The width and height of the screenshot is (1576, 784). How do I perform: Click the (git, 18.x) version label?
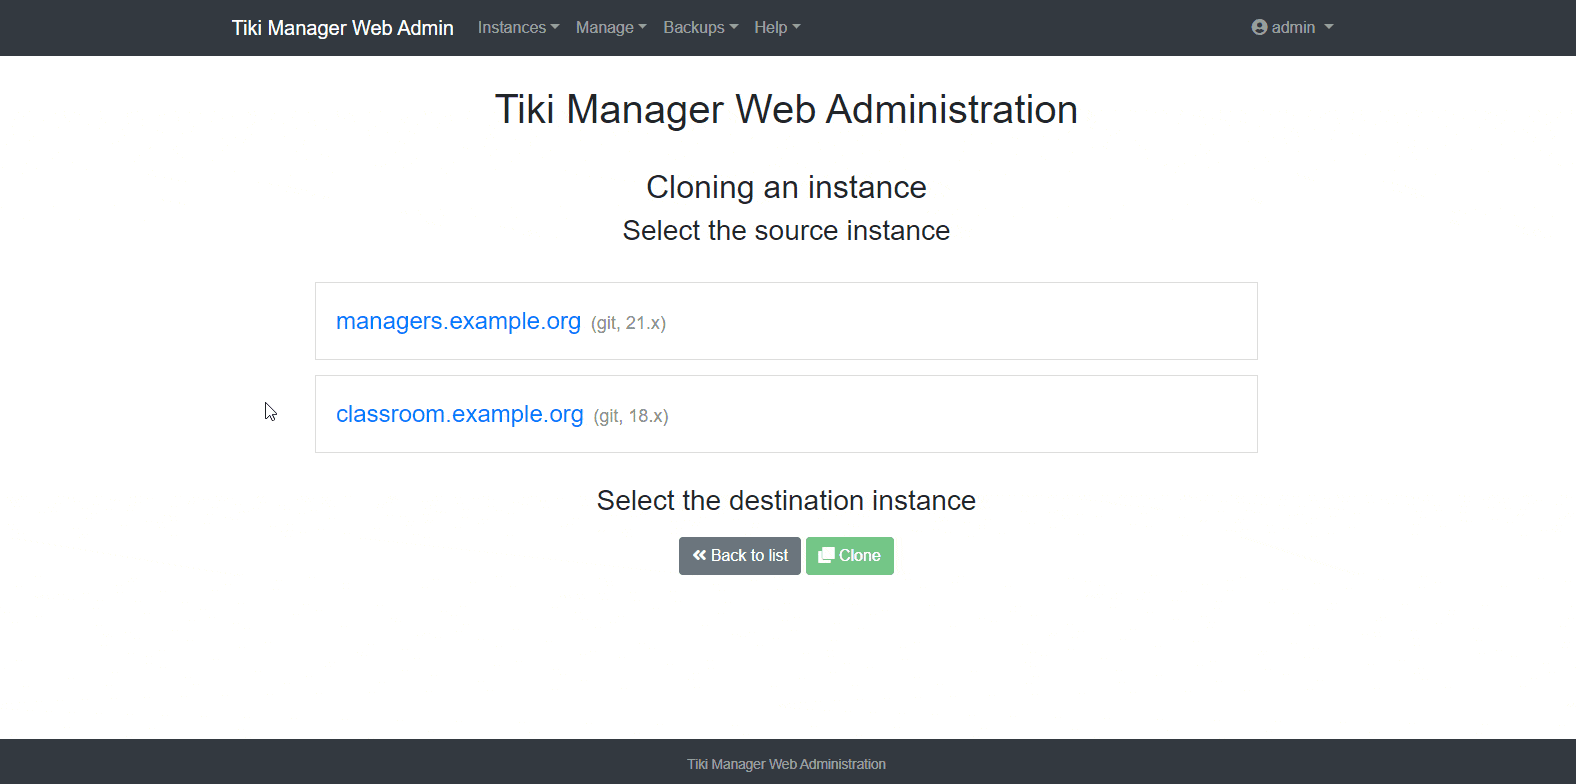(631, 416)
